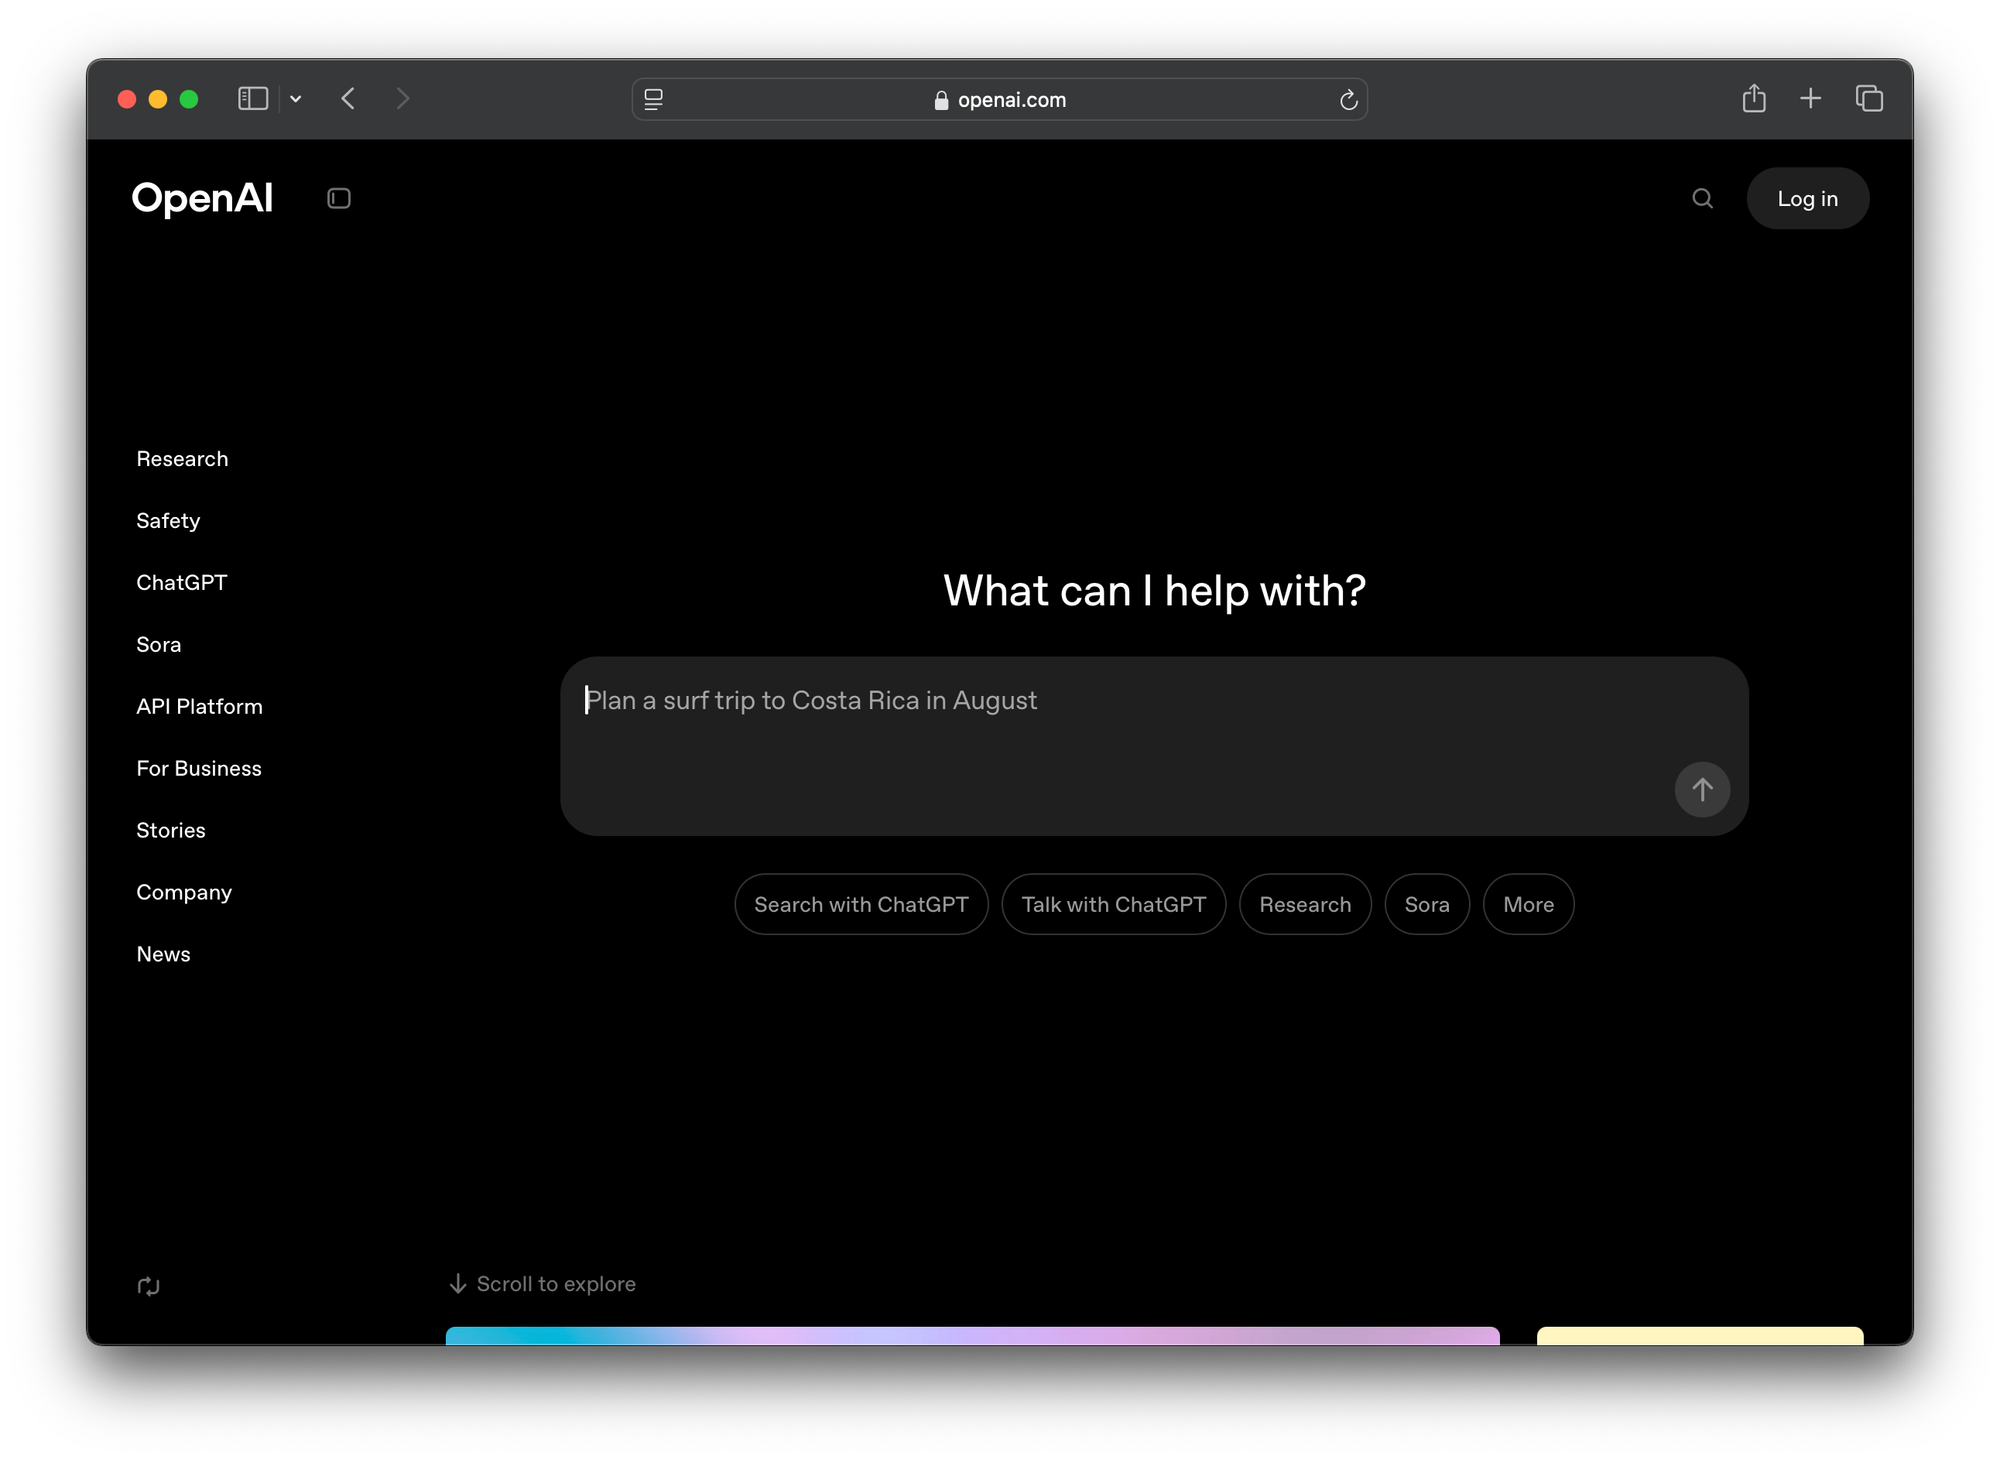Screen dimensions: 2000x1460
Task: Select Talk with ChatGPT chip
Action: pos(1113,904)
